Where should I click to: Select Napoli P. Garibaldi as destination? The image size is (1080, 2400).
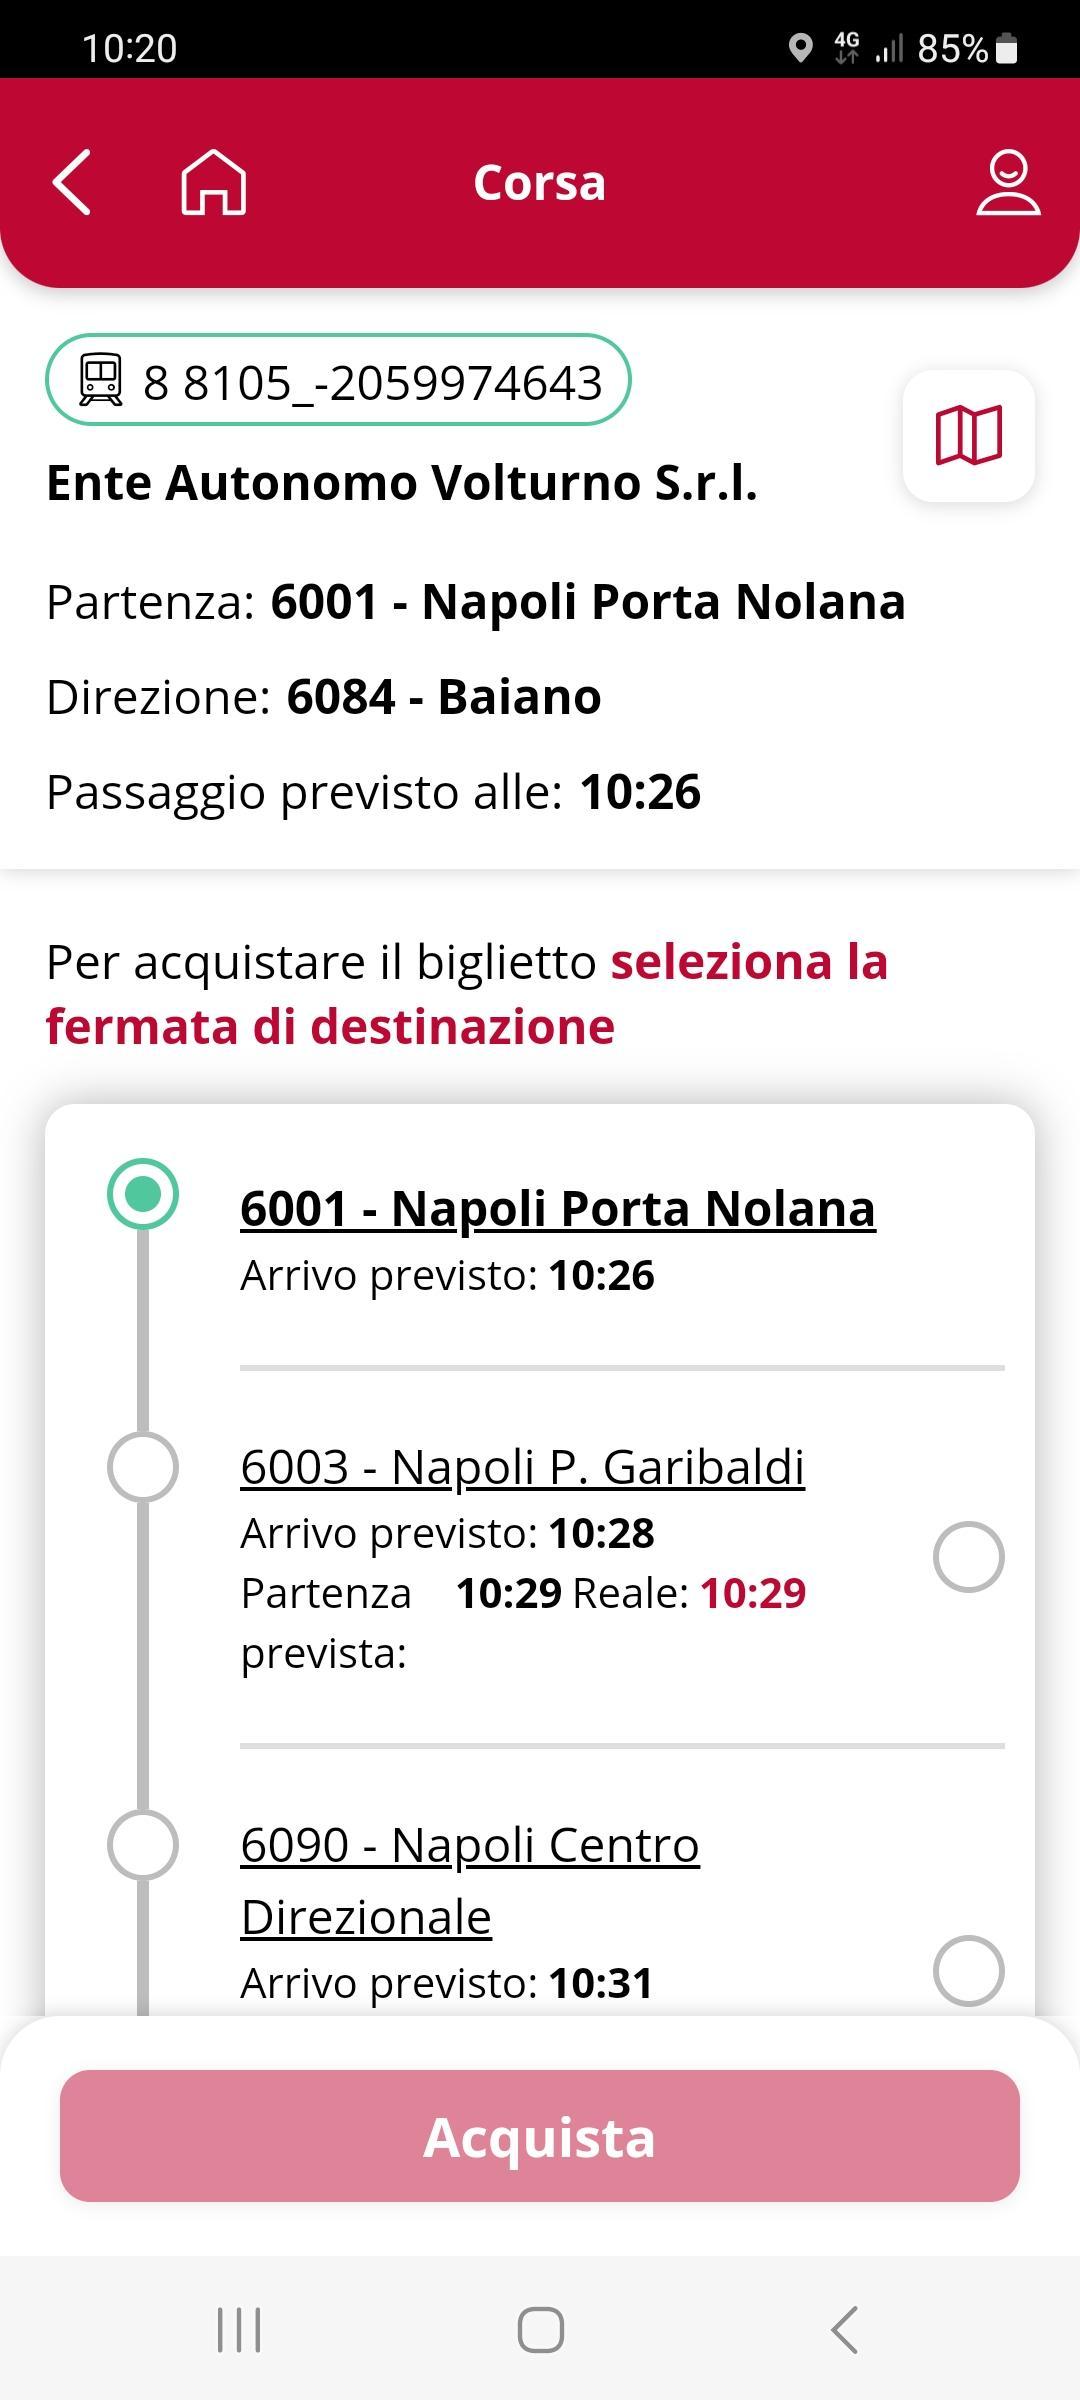coord(968,1557)
